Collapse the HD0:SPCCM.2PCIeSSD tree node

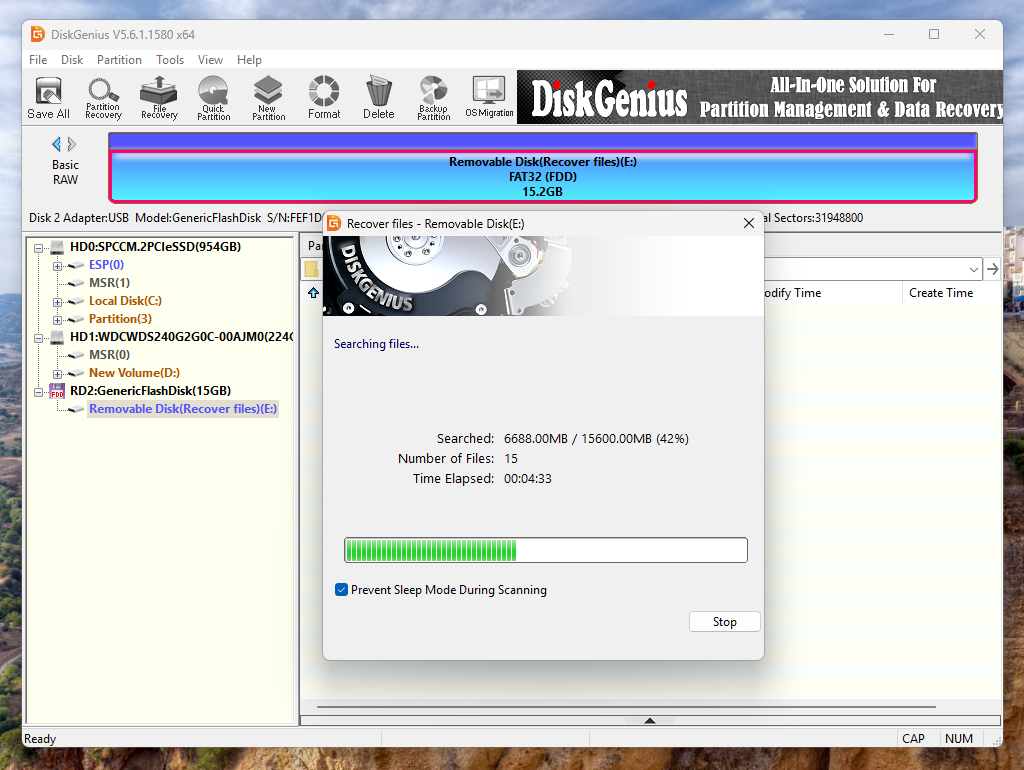click(x=39, y=248)
